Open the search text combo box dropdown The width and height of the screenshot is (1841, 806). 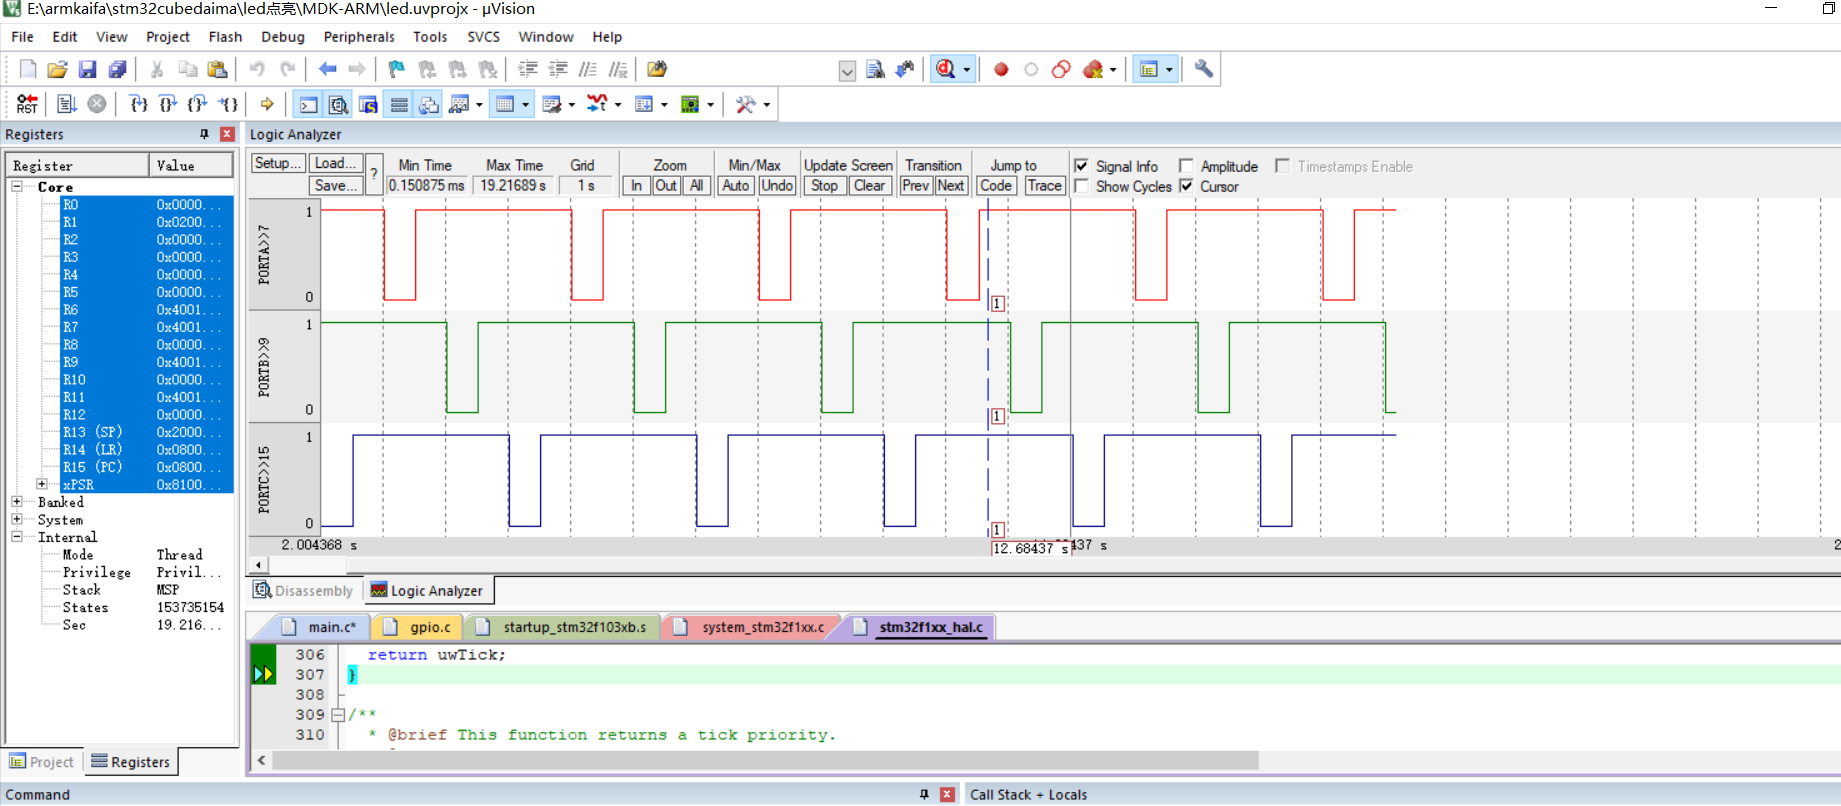(847, 70)
